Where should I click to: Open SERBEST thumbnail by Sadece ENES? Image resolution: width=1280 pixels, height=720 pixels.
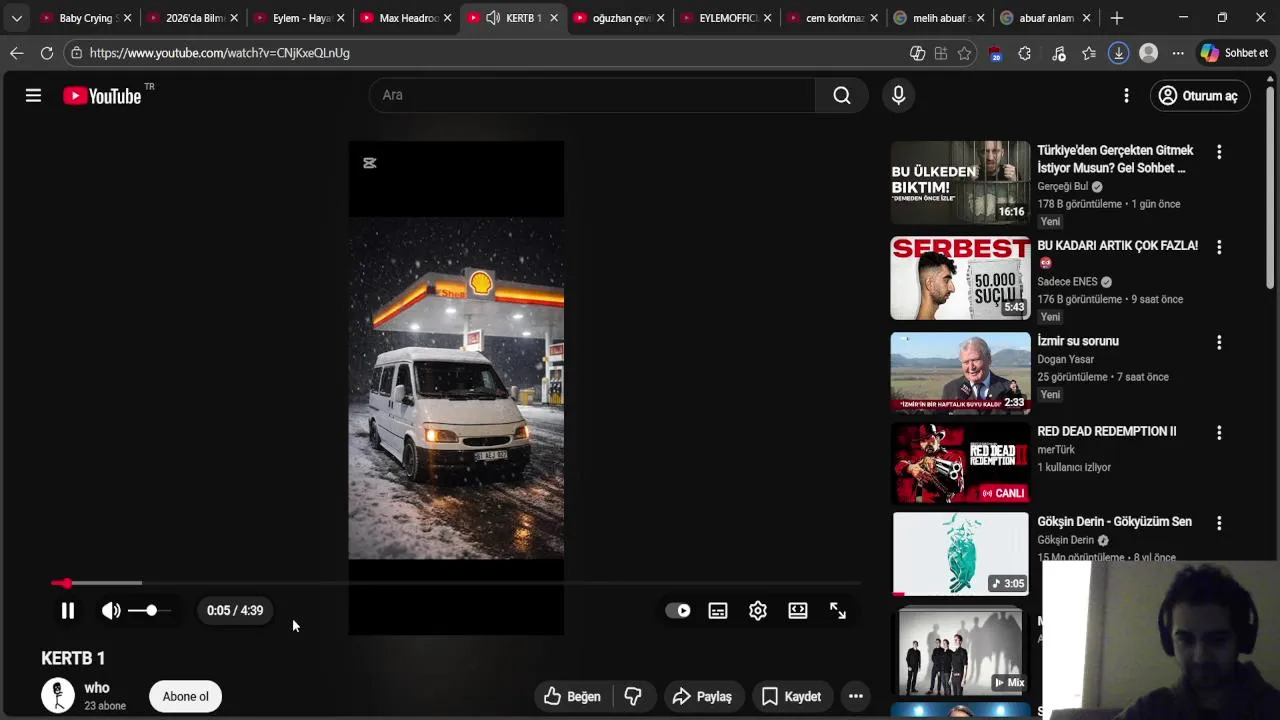tap(960, 277)
